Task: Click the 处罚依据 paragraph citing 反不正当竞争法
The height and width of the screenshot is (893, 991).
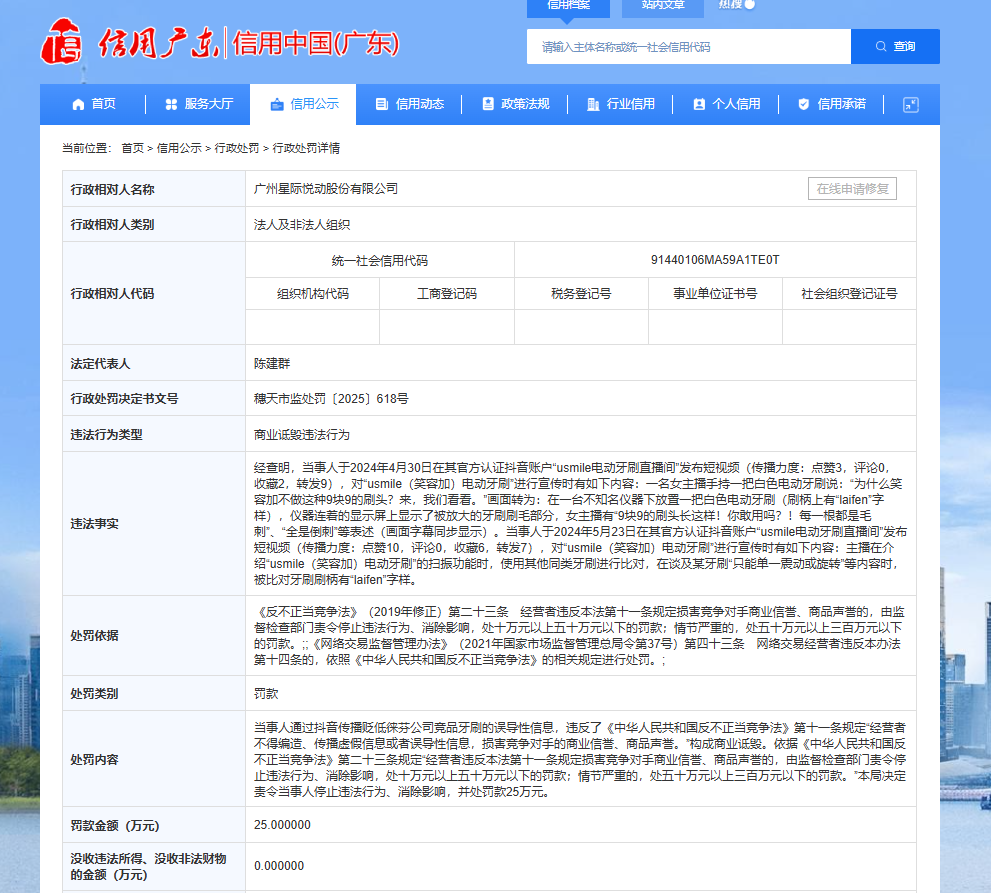Action: (580, 636)
